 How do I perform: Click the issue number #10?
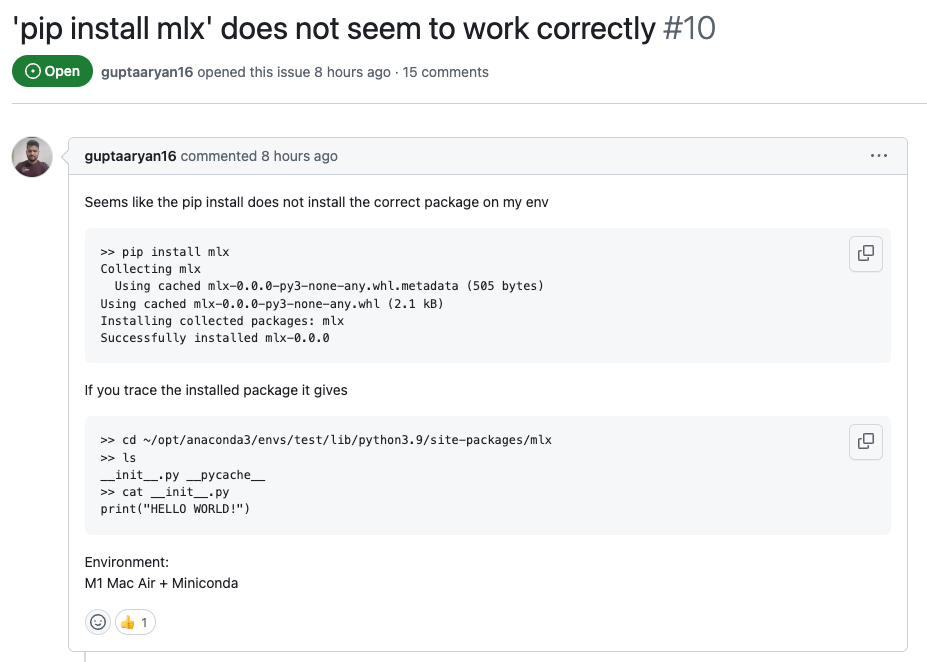(690, 28)
